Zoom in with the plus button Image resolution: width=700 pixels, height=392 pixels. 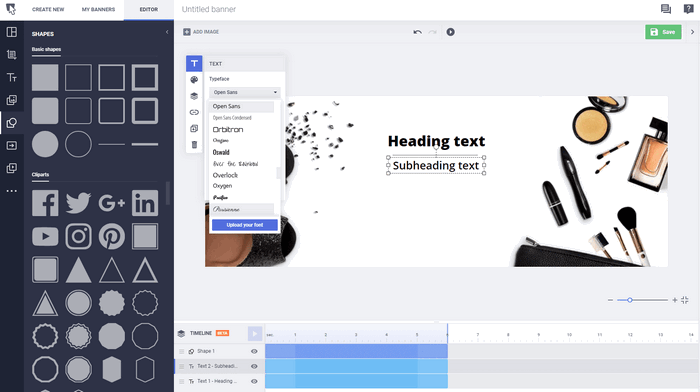pyautogui.click(x=675, y=300)
